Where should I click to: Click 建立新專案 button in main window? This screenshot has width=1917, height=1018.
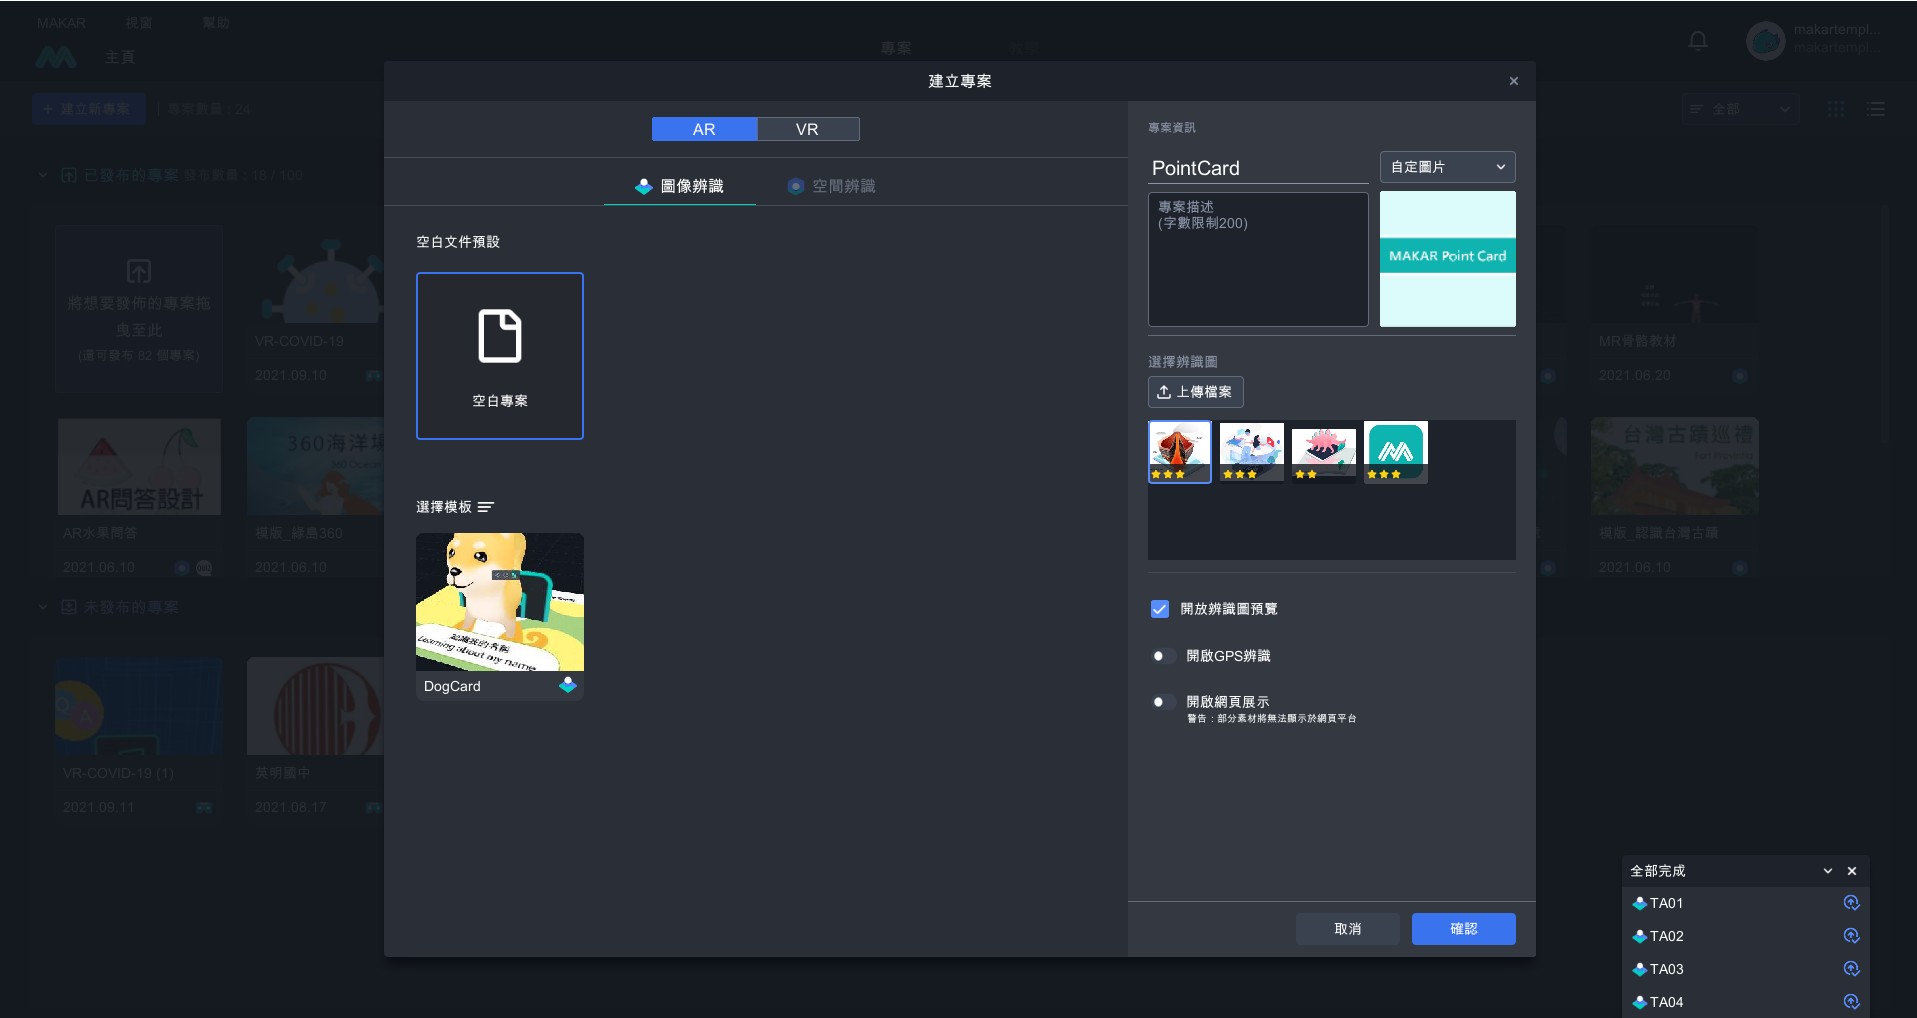coord(89,109)
